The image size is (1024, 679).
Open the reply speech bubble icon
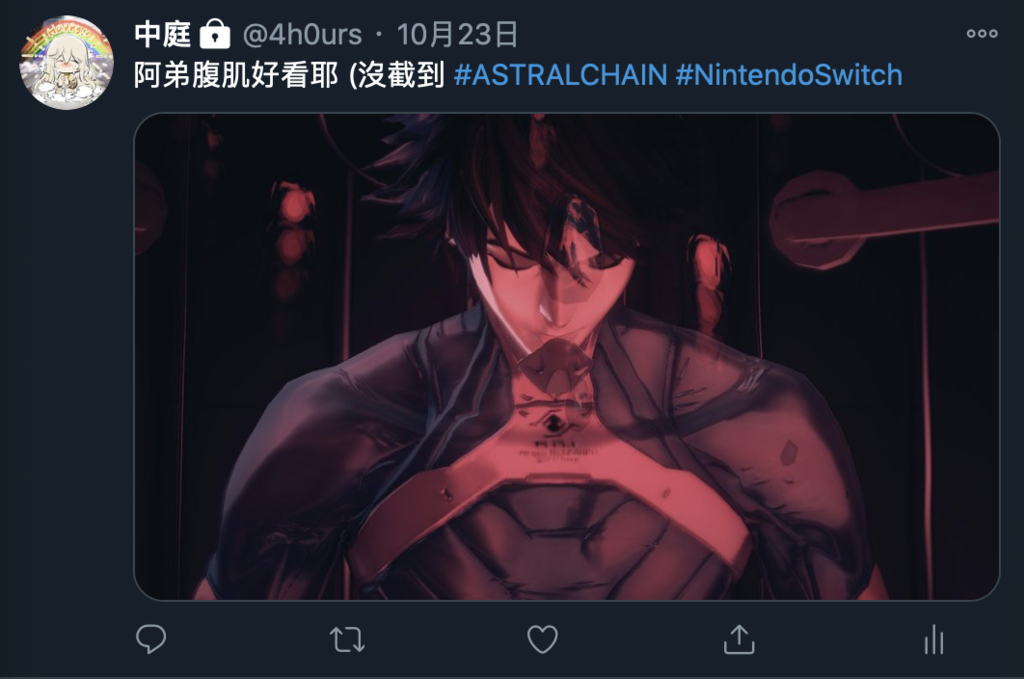pyautogui.click(x=151, y=639)
